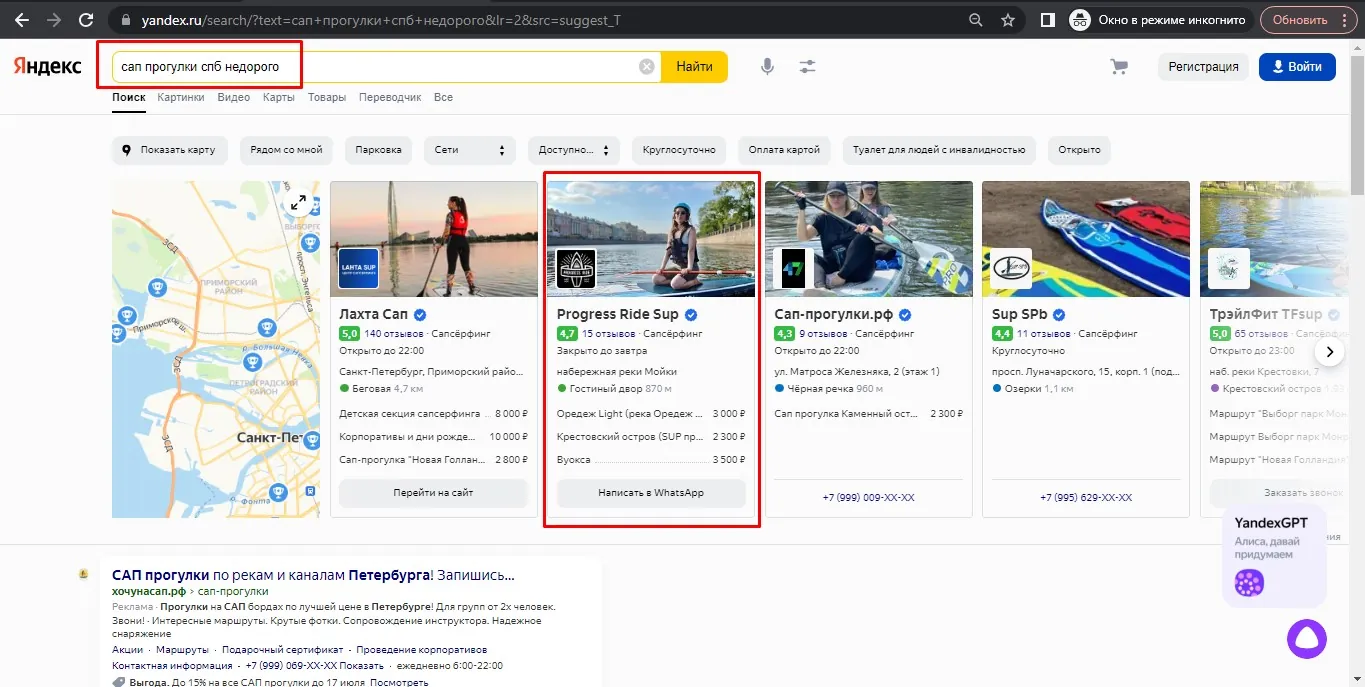The height and width of the screenshot is (687, 1365).
Task: Start voice search microphone icon
Action: point(767,67)
